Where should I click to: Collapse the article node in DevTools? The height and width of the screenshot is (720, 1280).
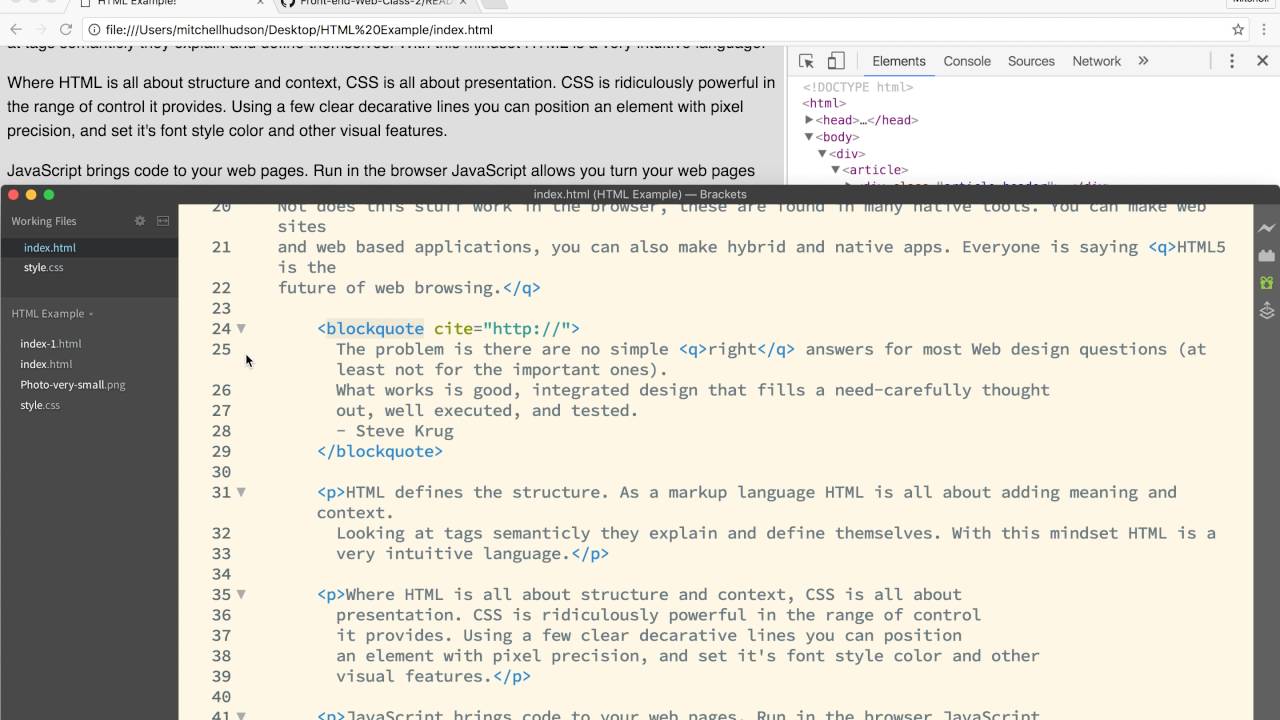pyautogui.click(x=835, y=170)
